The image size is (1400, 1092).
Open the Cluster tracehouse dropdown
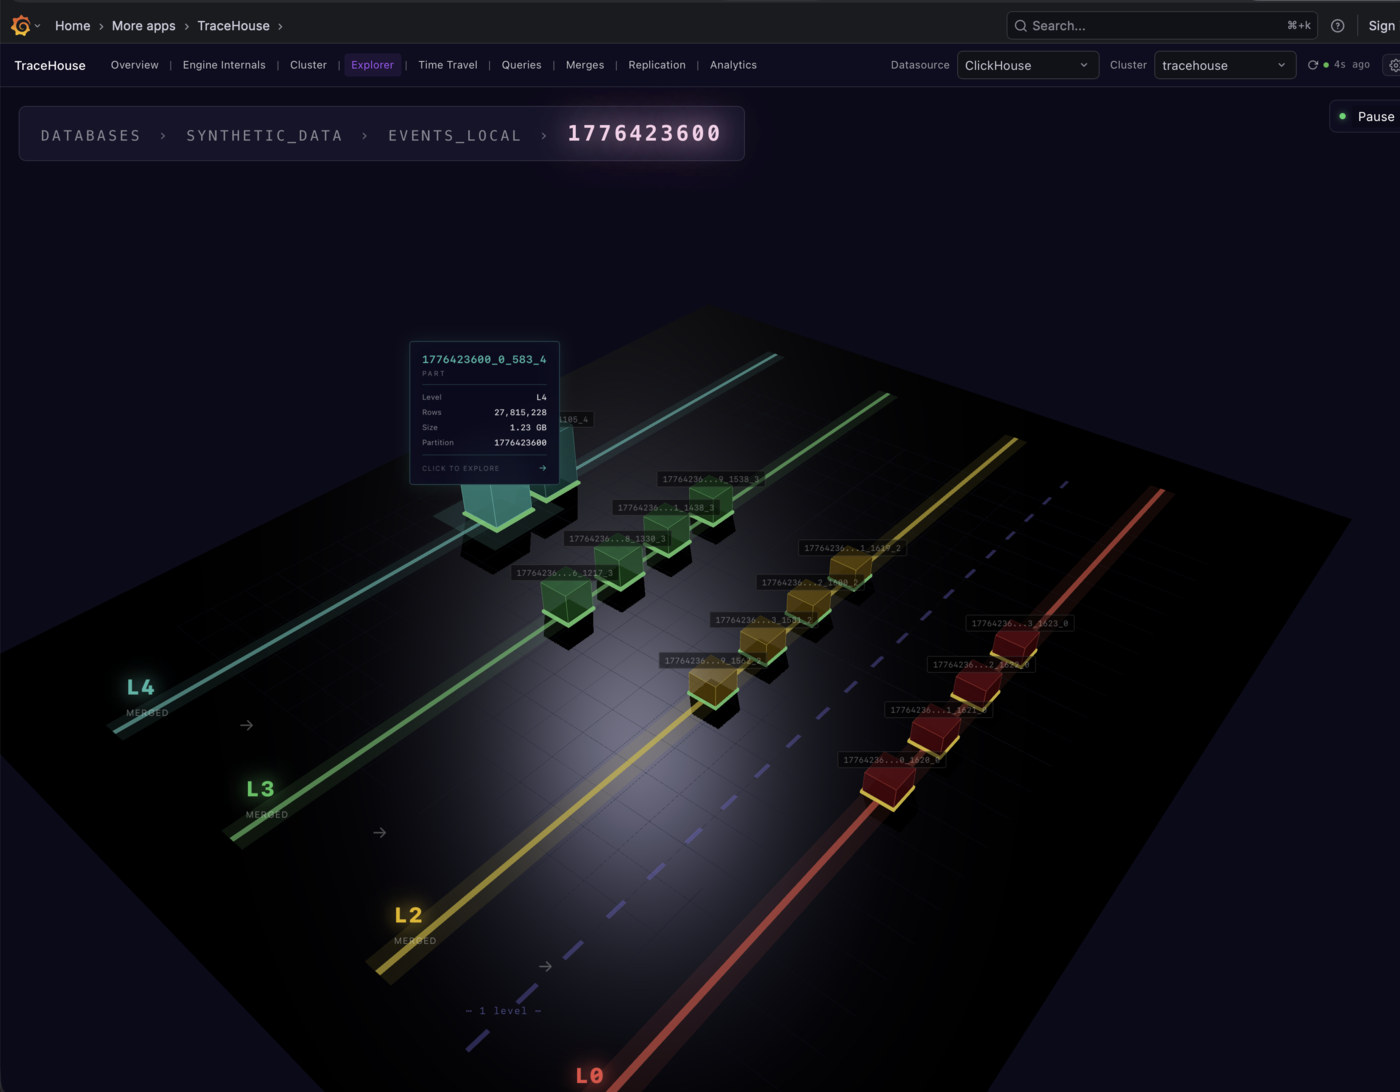pyautogui.click(x=1225, y=65)
